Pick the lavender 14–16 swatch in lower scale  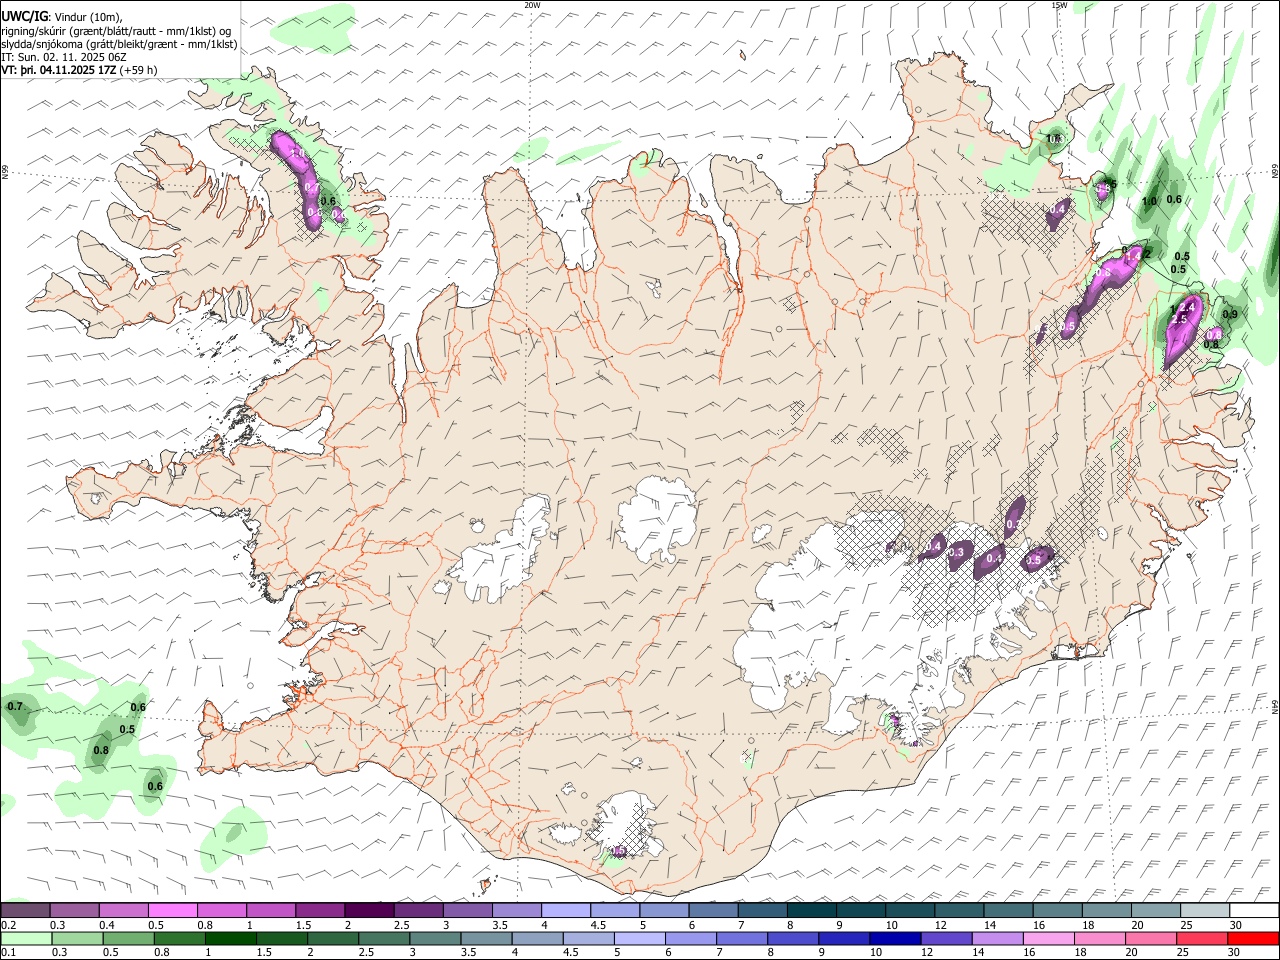998,938
